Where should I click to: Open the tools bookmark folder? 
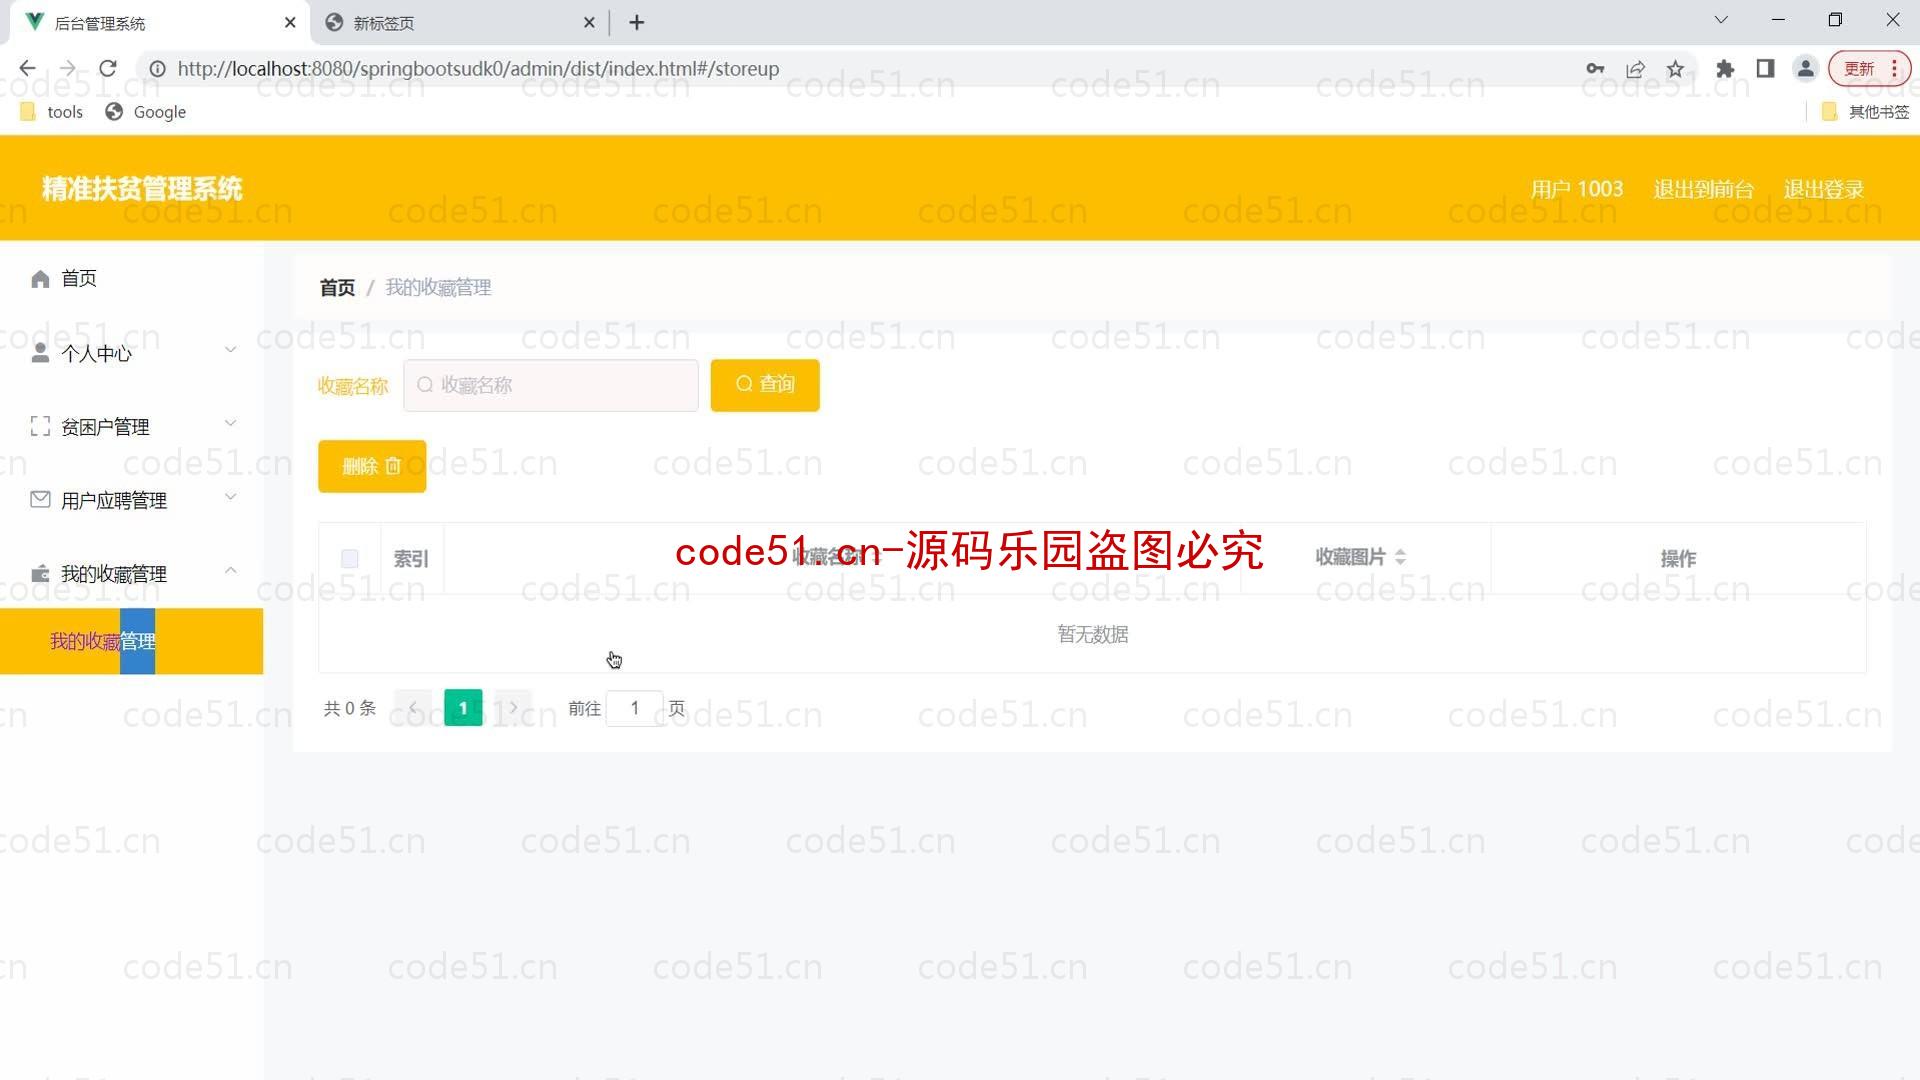(51, 112)
